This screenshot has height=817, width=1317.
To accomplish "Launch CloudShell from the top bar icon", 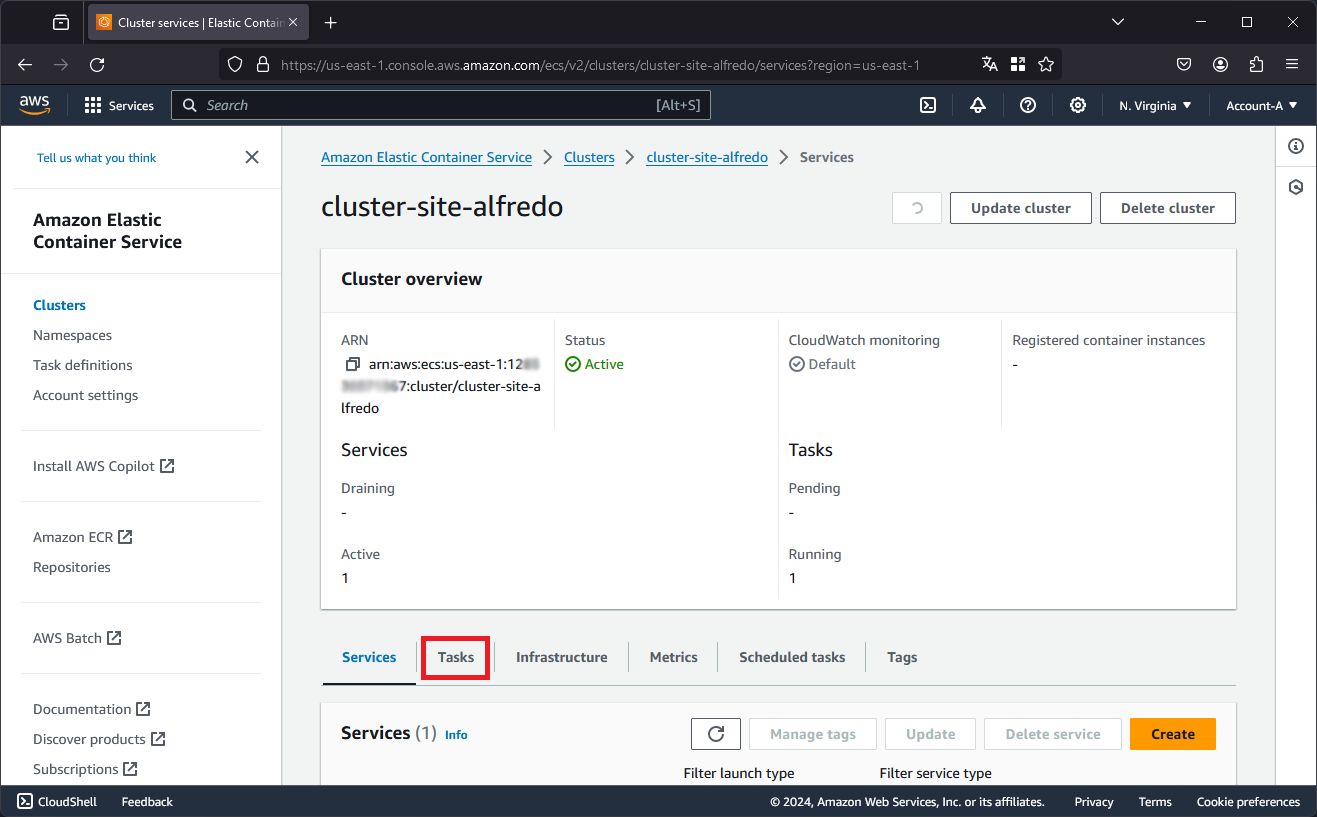I will [x=928, y=105].
